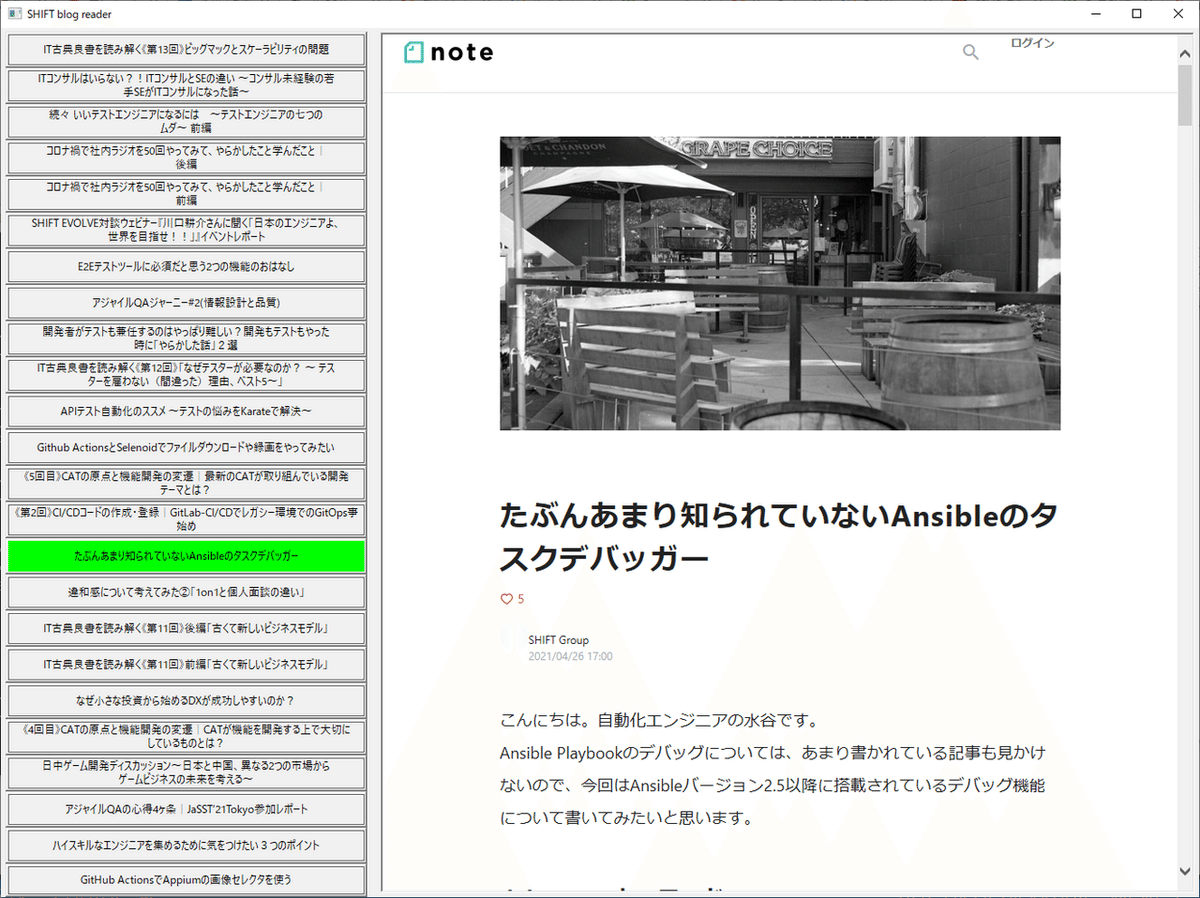Screen dimensions: 1200x898
Task: Open なぜ小さな投資から始めるDX article
Action: point(187,700)
